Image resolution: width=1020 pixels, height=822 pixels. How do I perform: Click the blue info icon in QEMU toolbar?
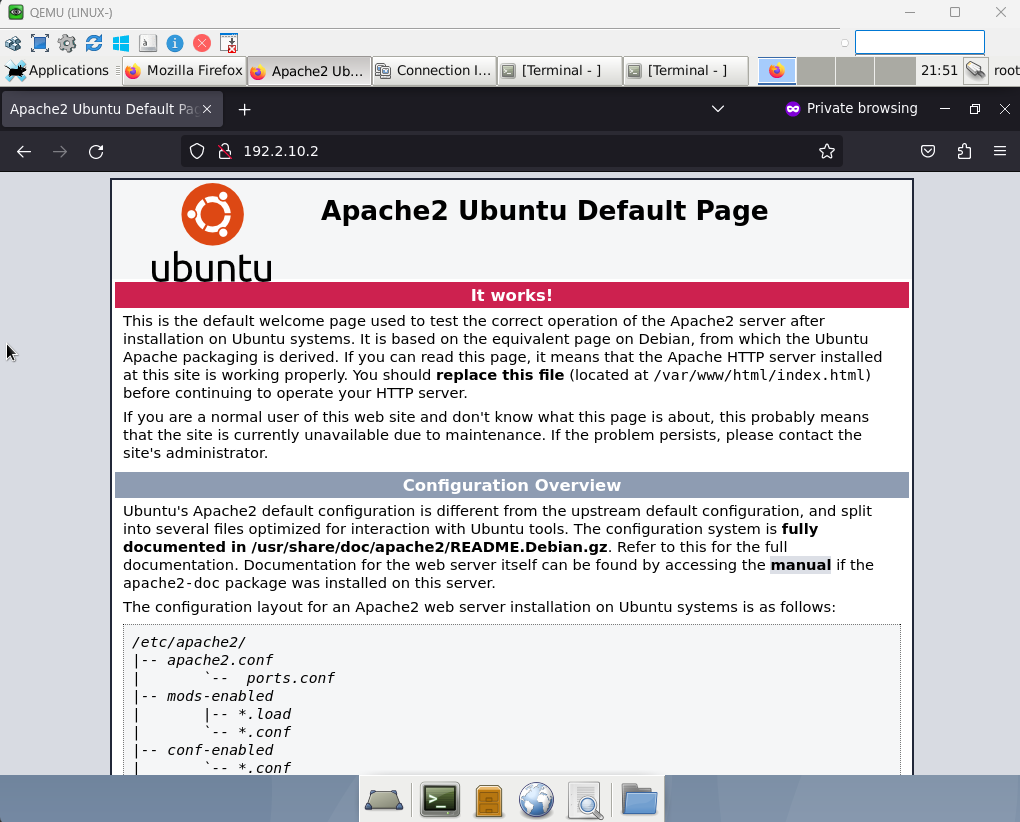[175, 44]
